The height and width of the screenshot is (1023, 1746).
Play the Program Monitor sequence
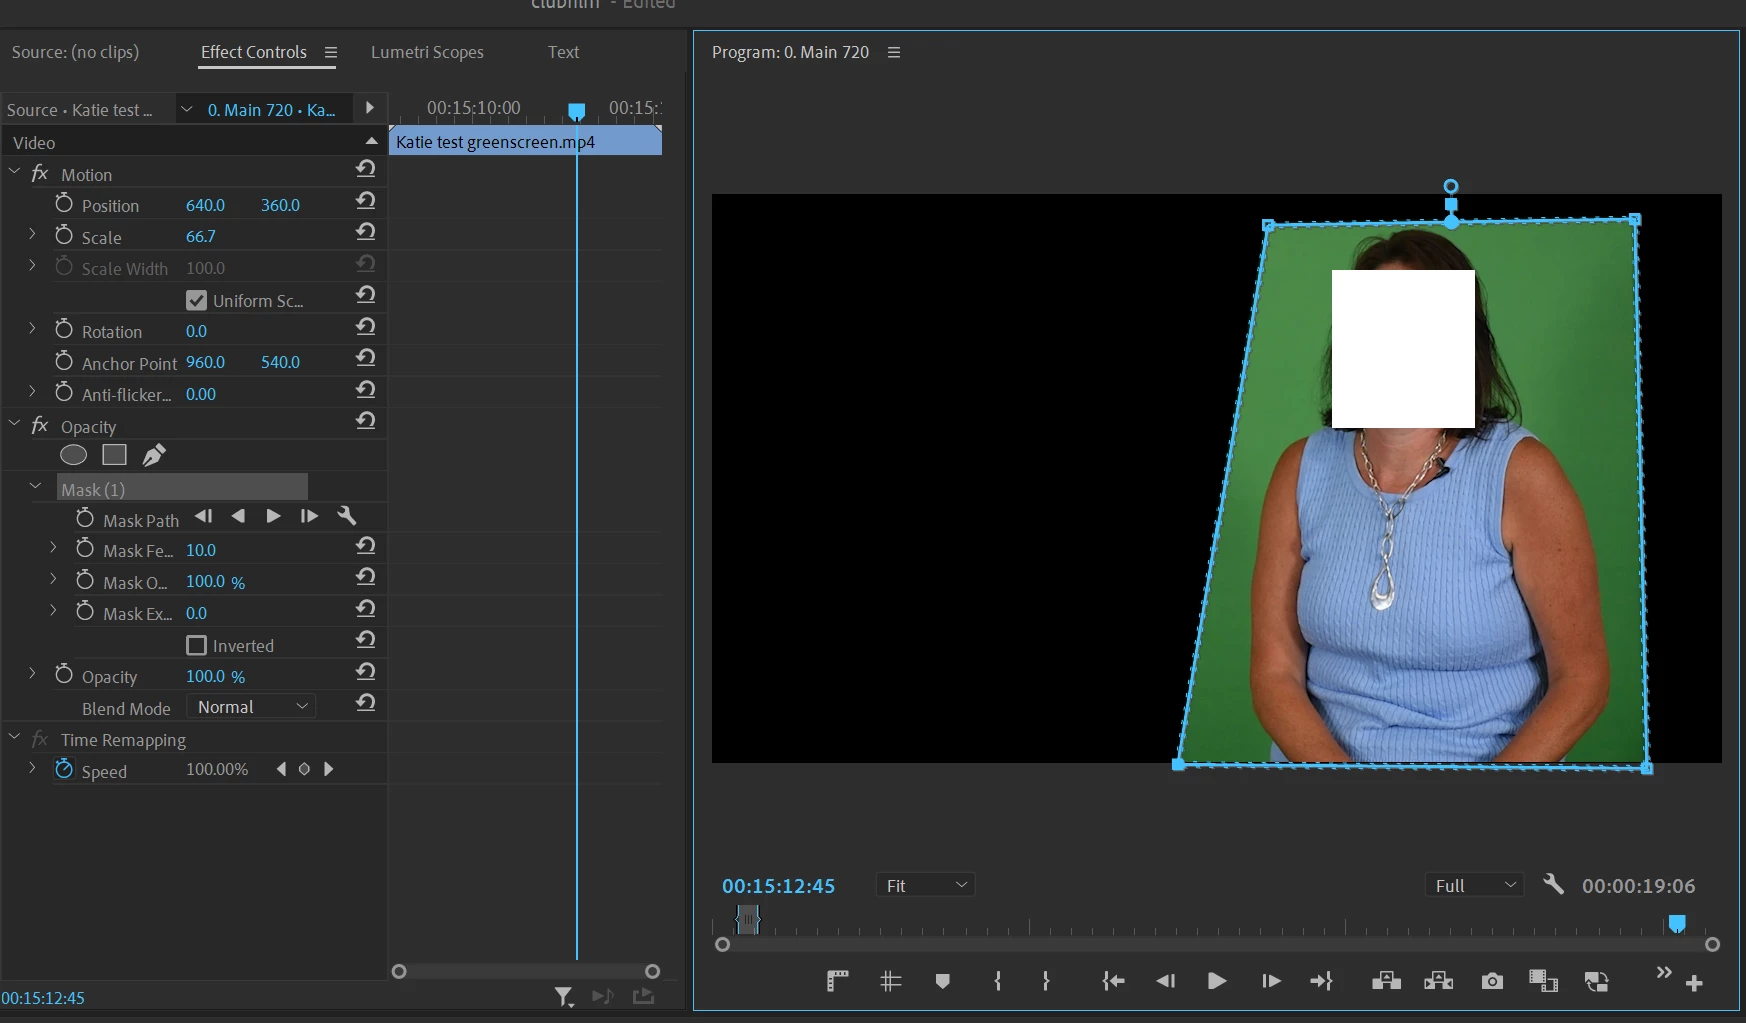(1217, 981)
